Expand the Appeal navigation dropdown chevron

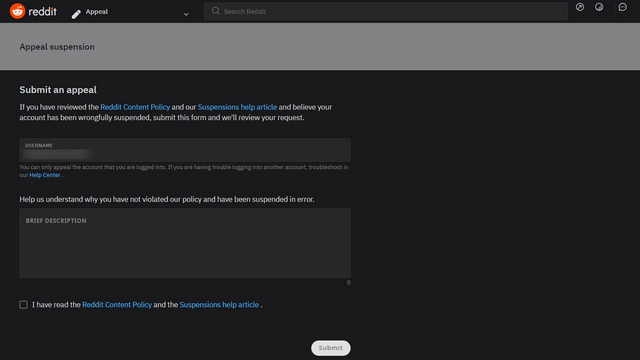186,14
